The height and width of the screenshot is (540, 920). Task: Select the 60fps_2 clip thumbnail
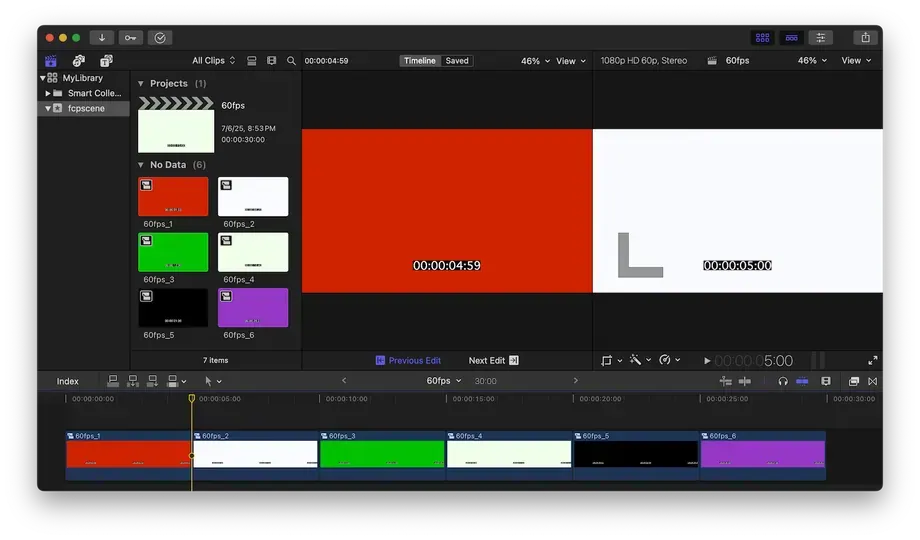pyautogui.click(x=253, y=197)
